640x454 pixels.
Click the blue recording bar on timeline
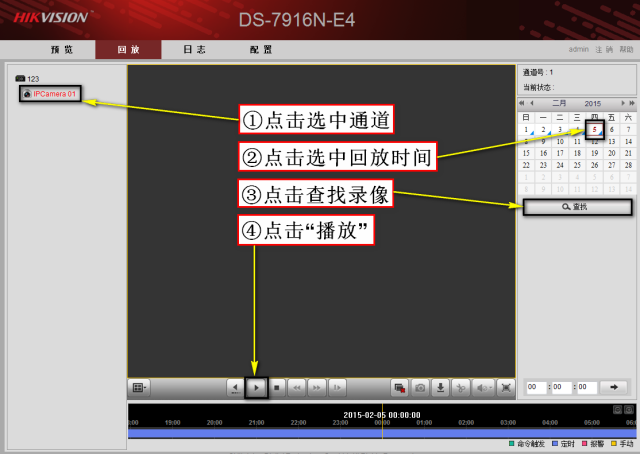coord(382,433)
